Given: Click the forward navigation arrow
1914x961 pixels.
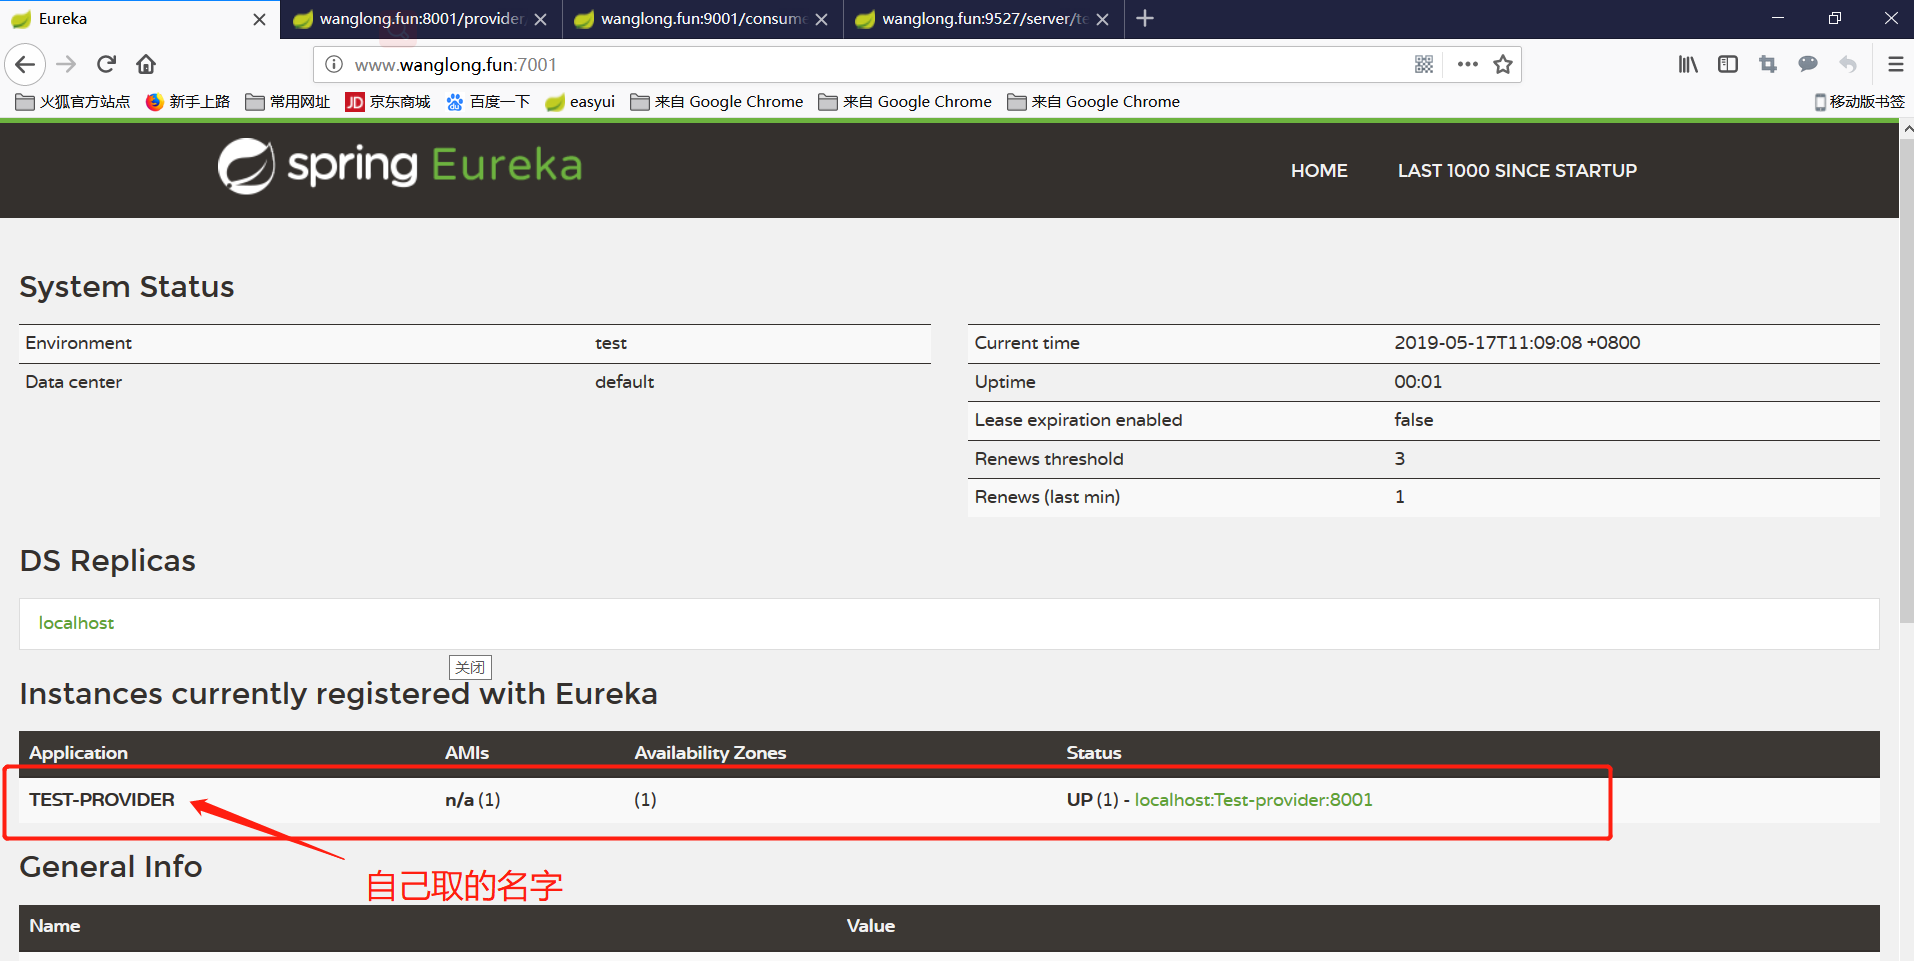Looking at the screenshot, I should (x=66, y=65).
